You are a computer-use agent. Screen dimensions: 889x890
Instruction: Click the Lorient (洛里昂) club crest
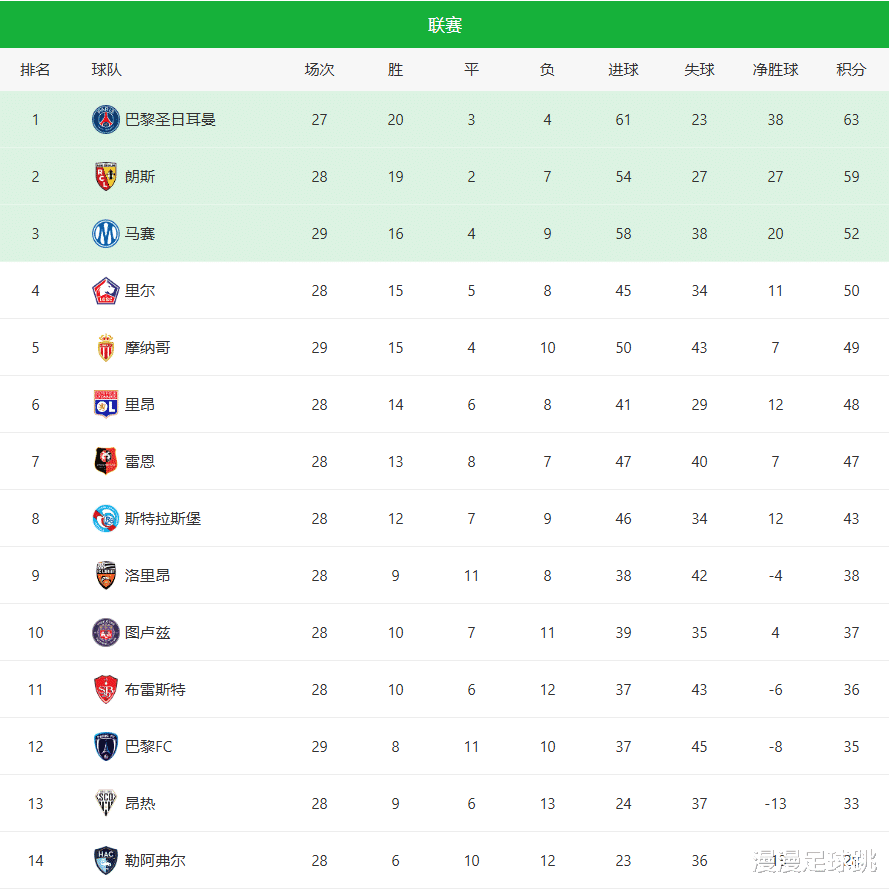pos(106,576)
